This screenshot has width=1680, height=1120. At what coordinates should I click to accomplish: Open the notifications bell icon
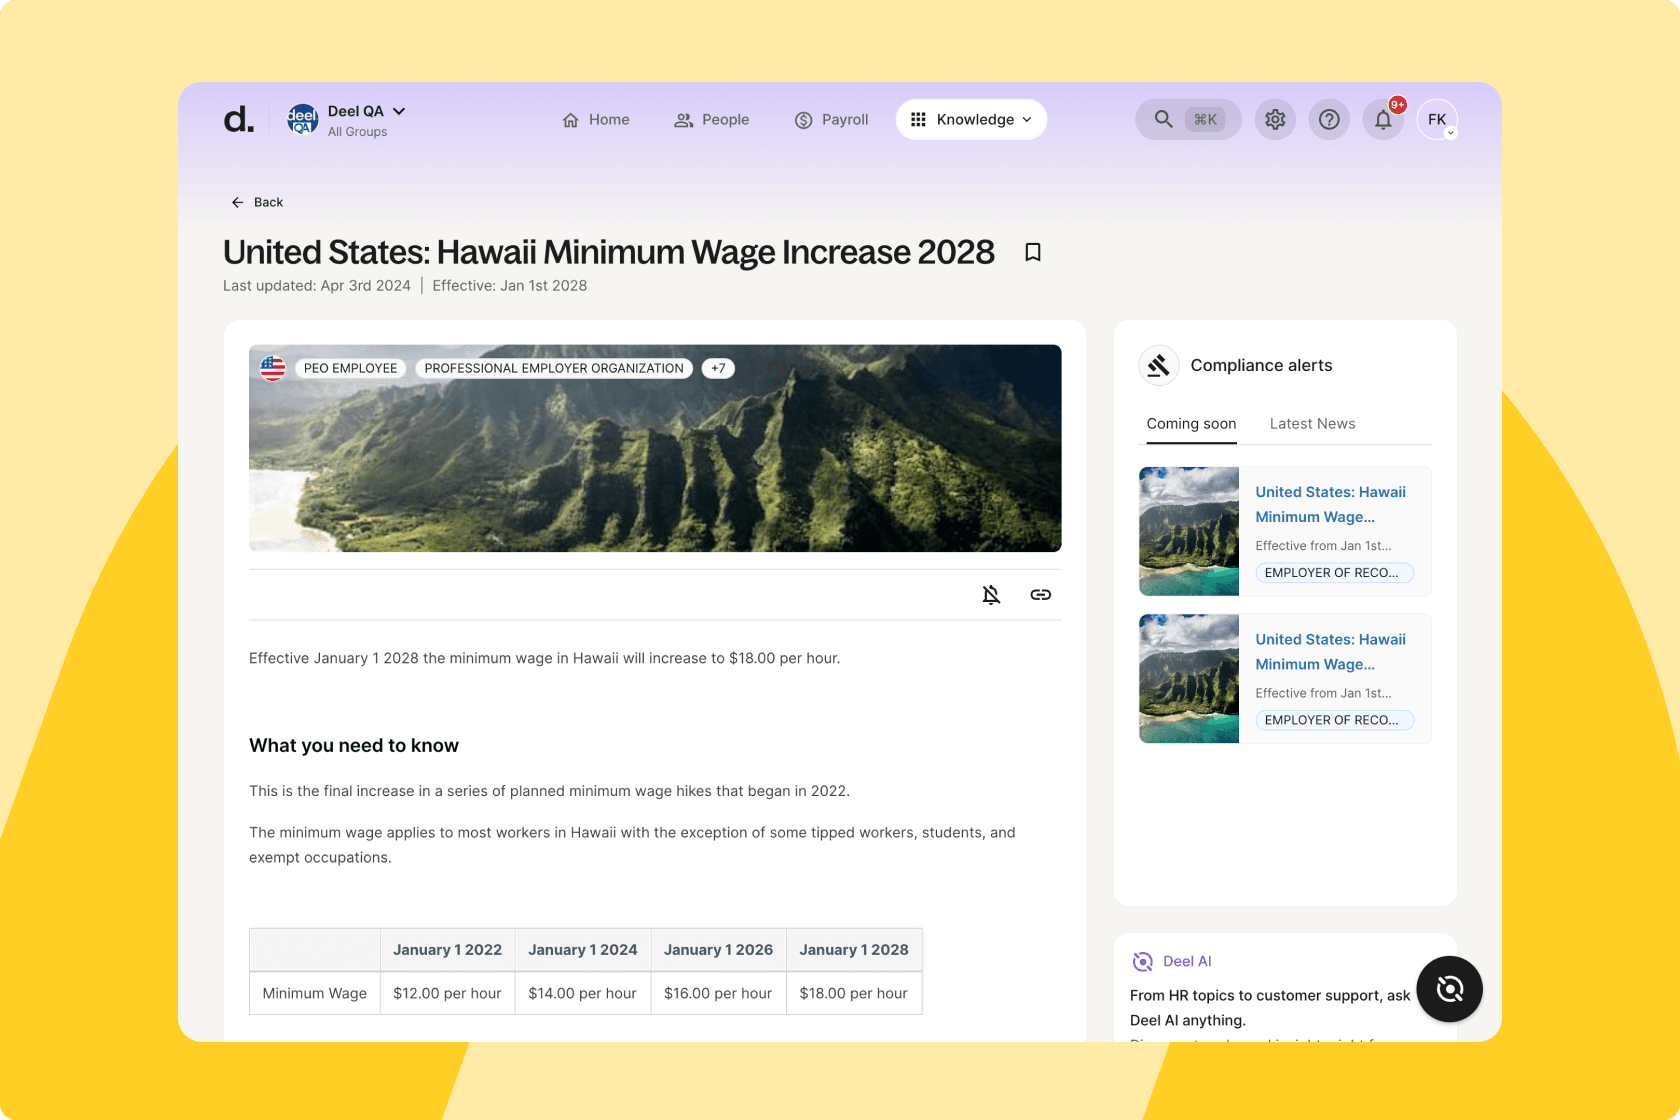(1383, 120)
